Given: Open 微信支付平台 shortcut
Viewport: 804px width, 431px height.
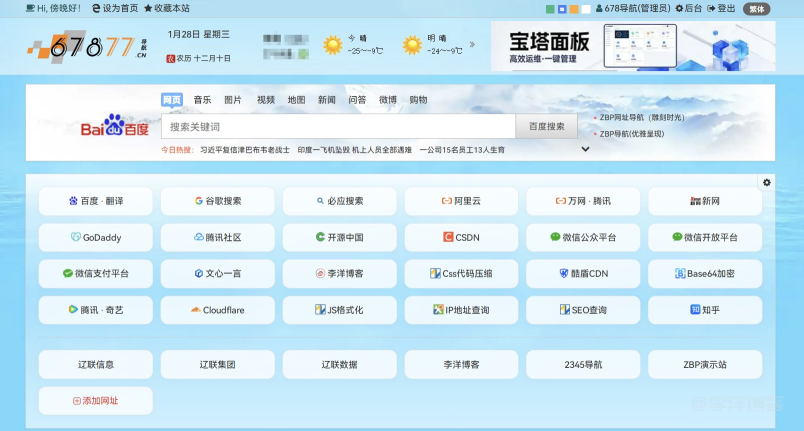Looking at the screenshot, I should [x=95, y=274].
